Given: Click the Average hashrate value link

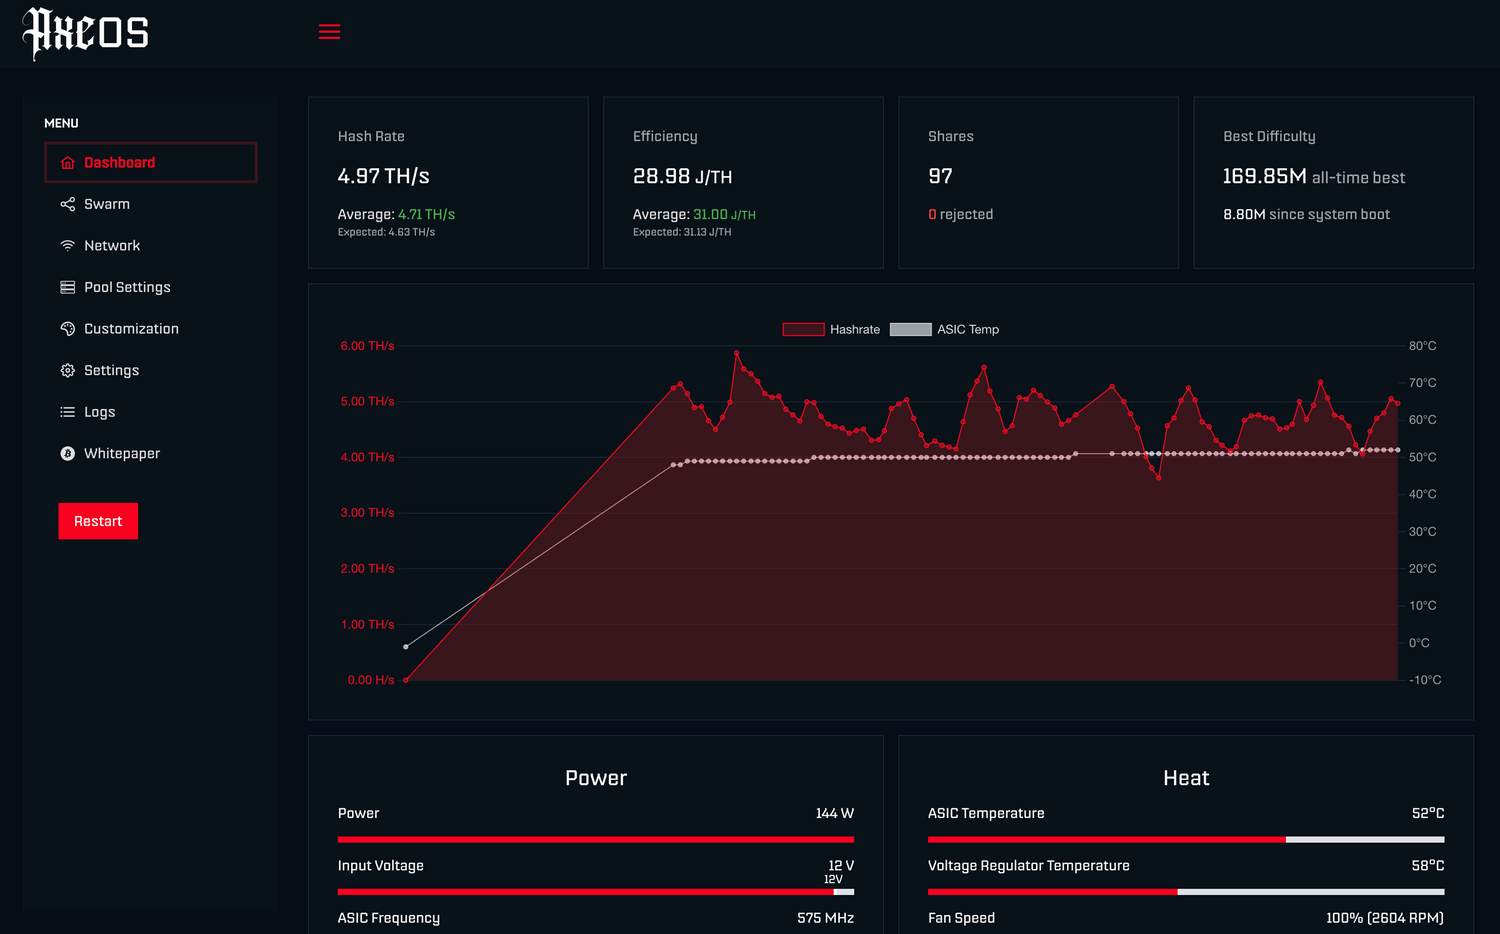Looking at the screenshot, I should 427,214.
